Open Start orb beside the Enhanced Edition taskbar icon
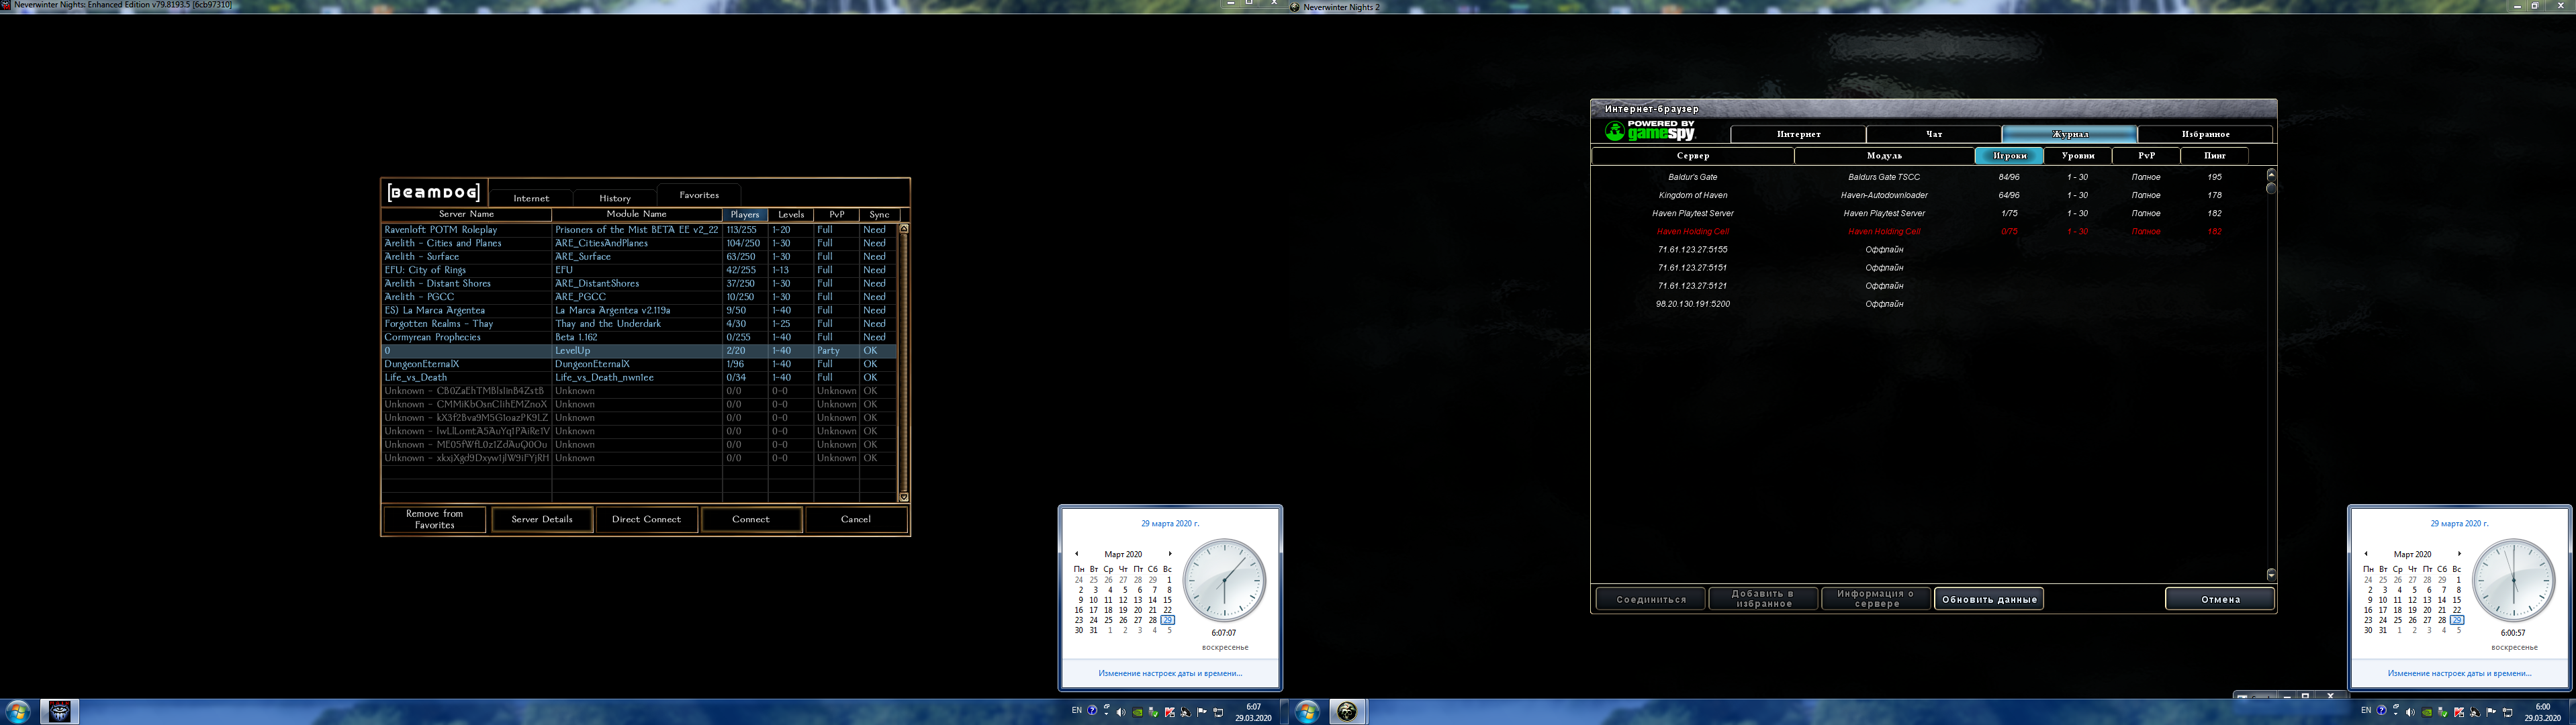 18,712
